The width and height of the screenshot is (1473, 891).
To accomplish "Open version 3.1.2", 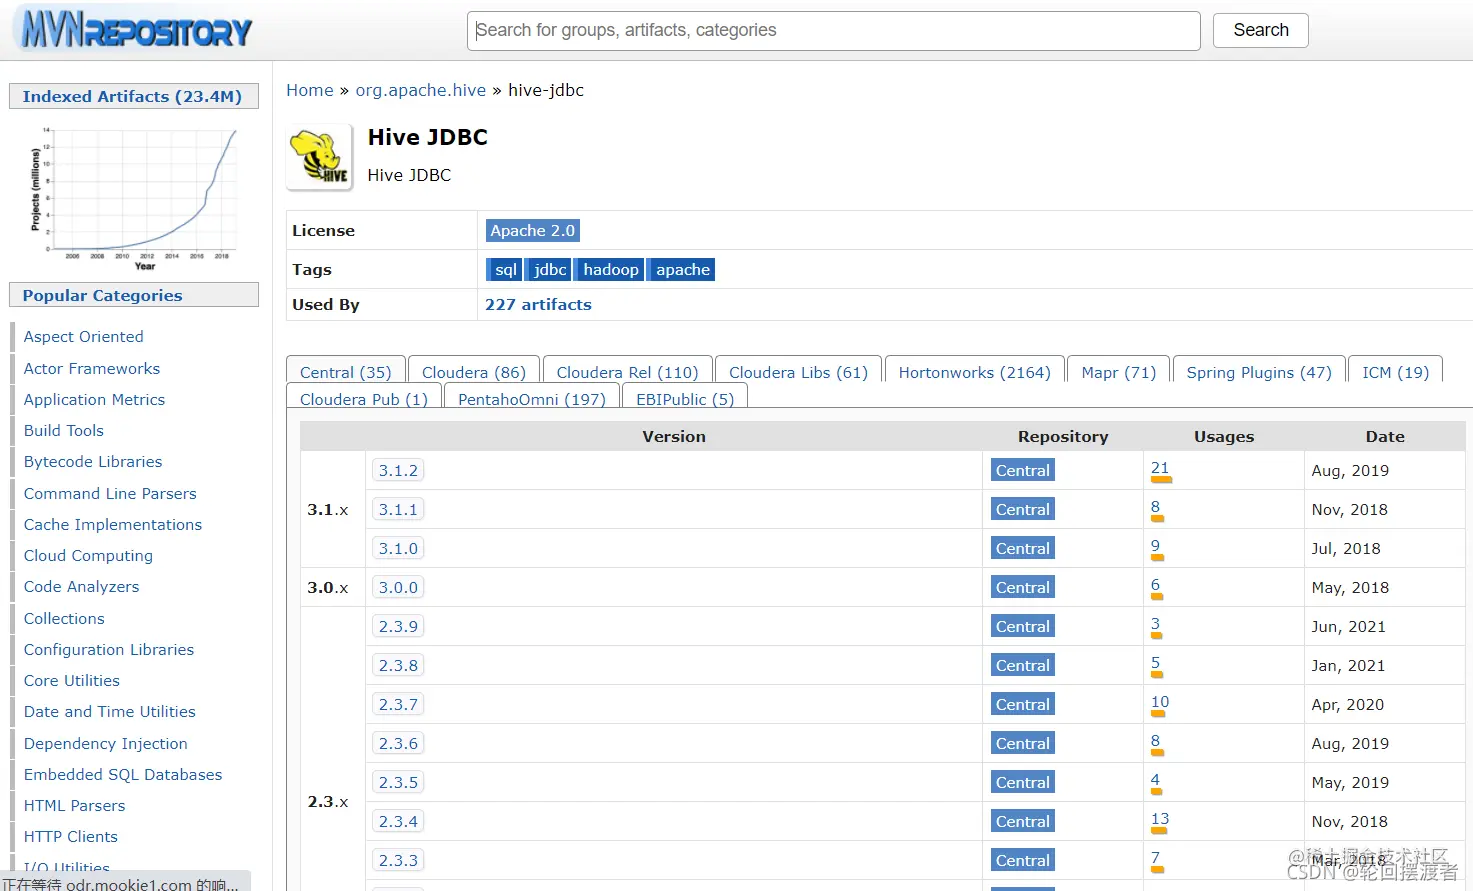I will coord(398,470).
